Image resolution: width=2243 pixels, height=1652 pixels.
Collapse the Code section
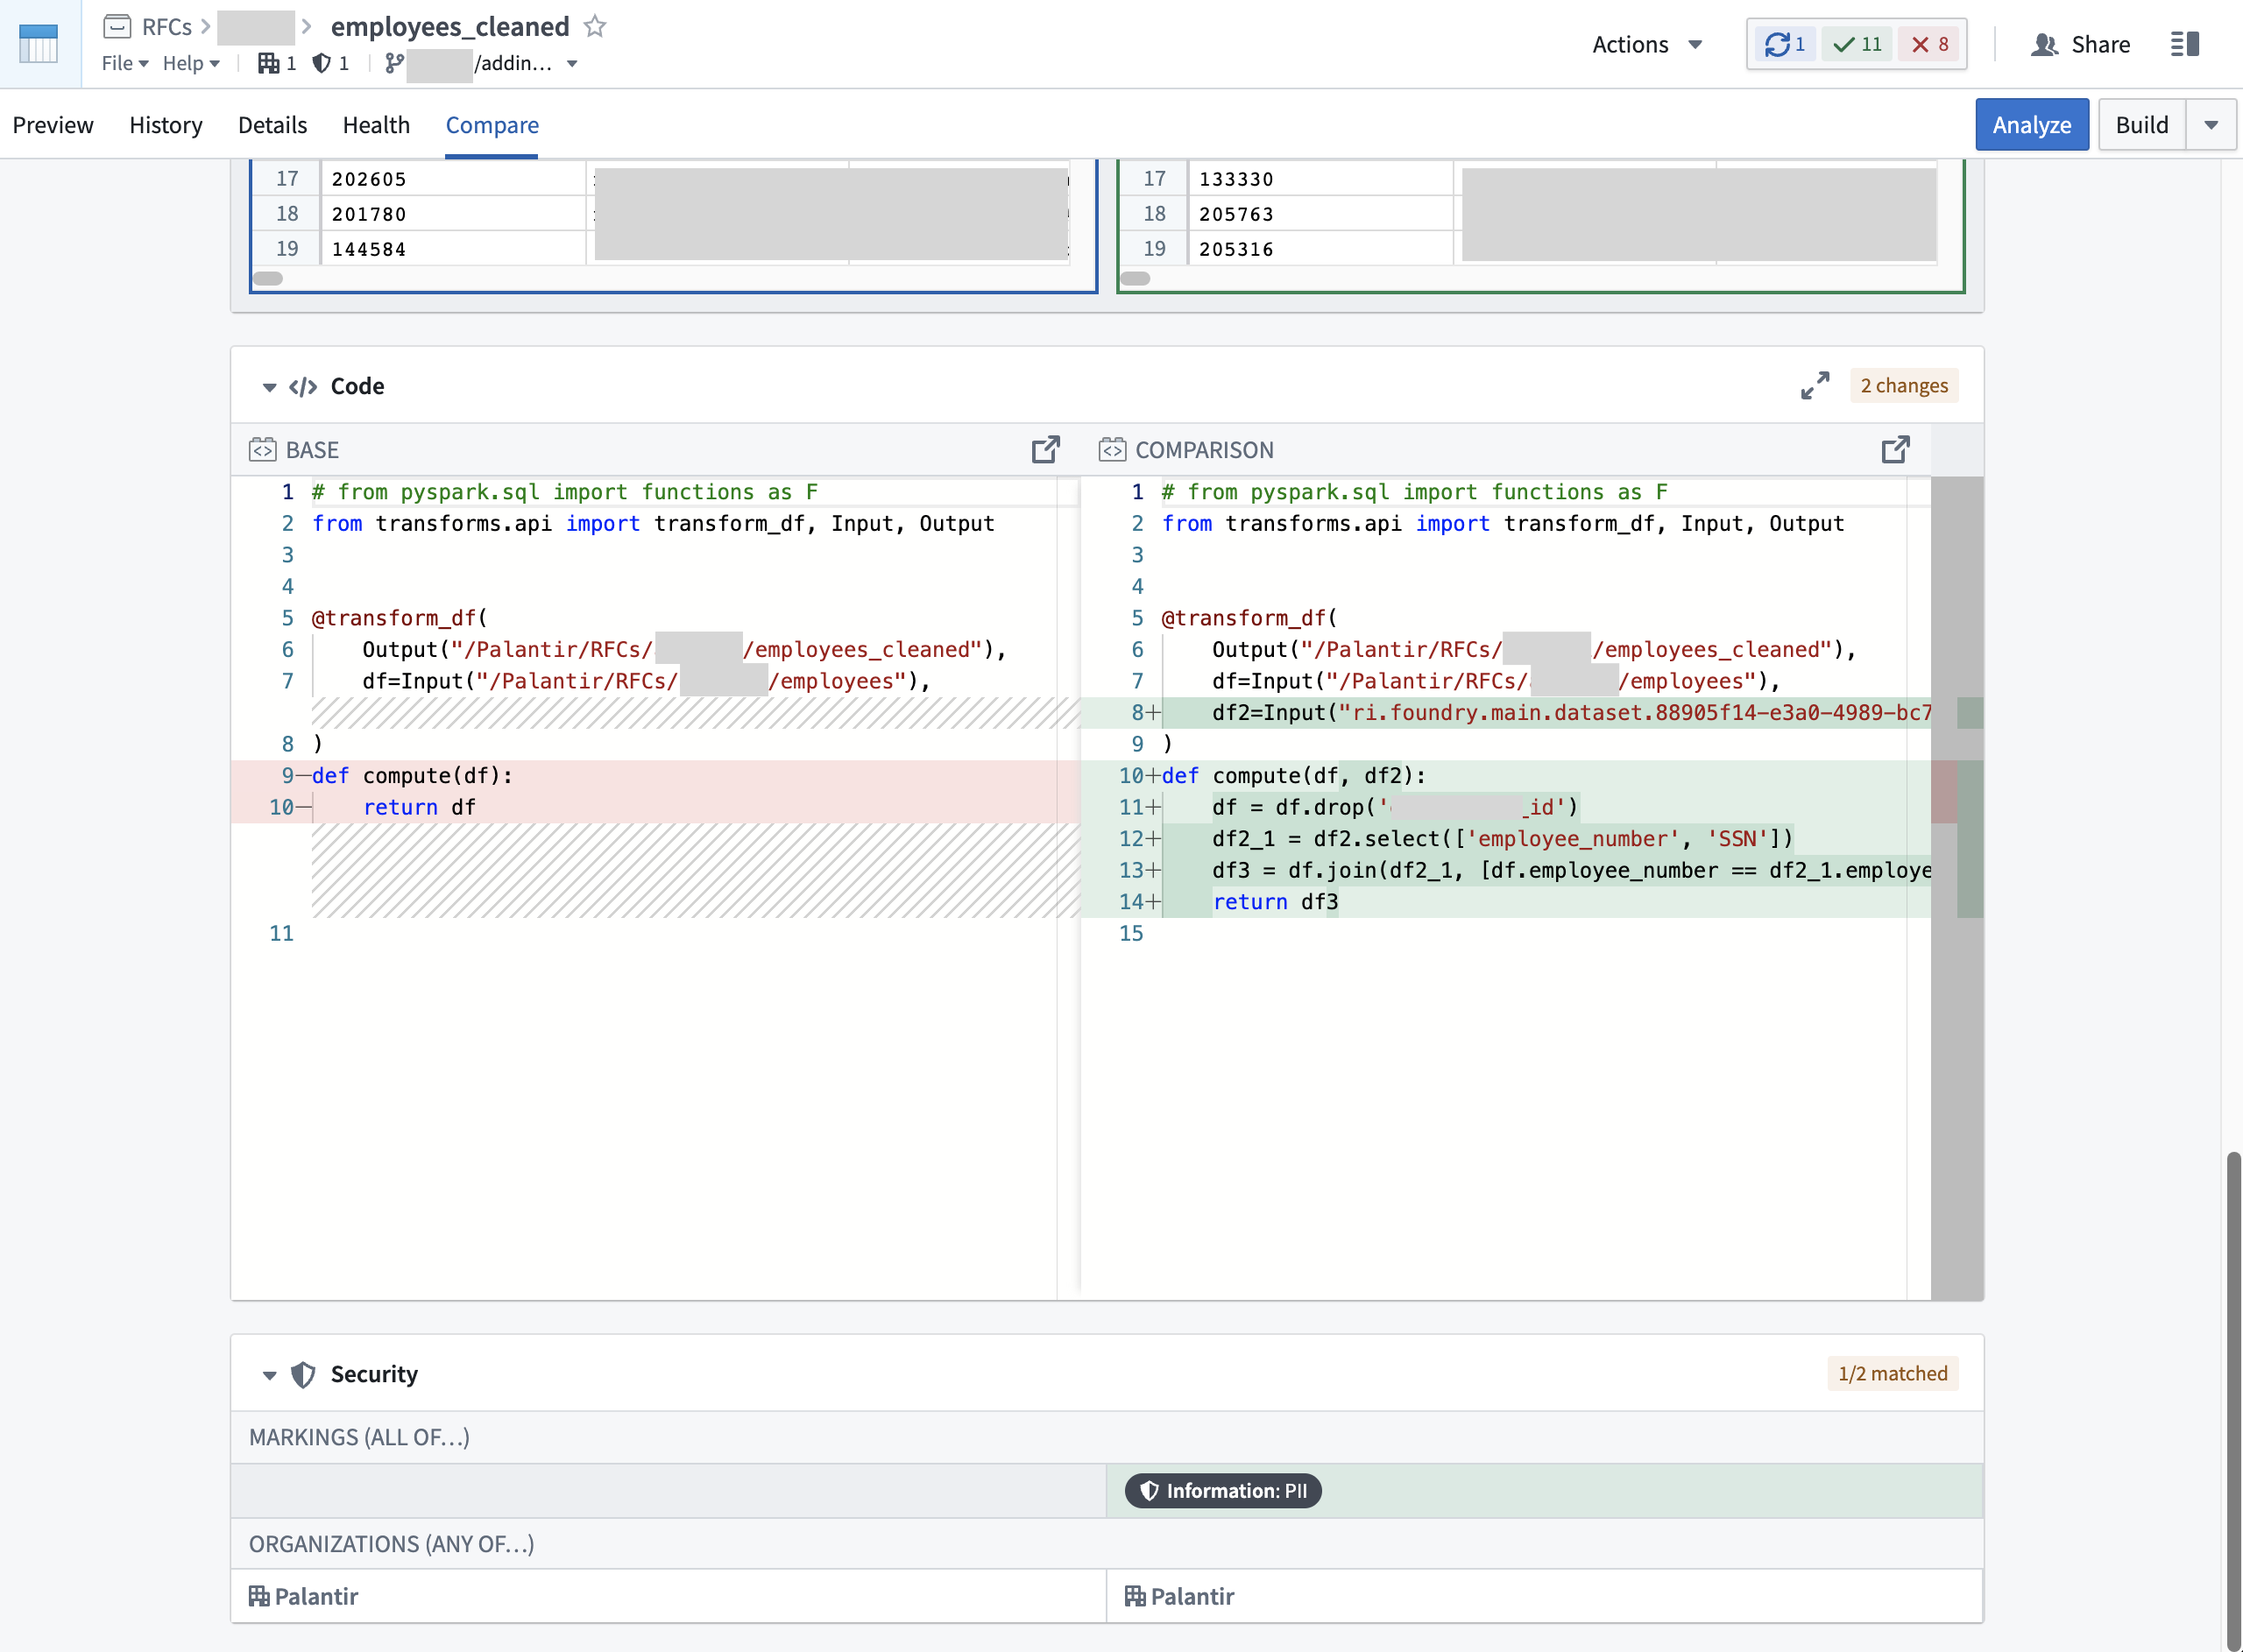[x=269, y=387]
